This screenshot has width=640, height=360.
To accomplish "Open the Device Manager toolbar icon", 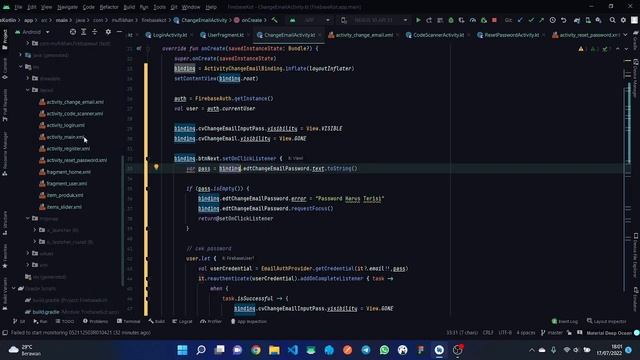I will pos(588,20).
